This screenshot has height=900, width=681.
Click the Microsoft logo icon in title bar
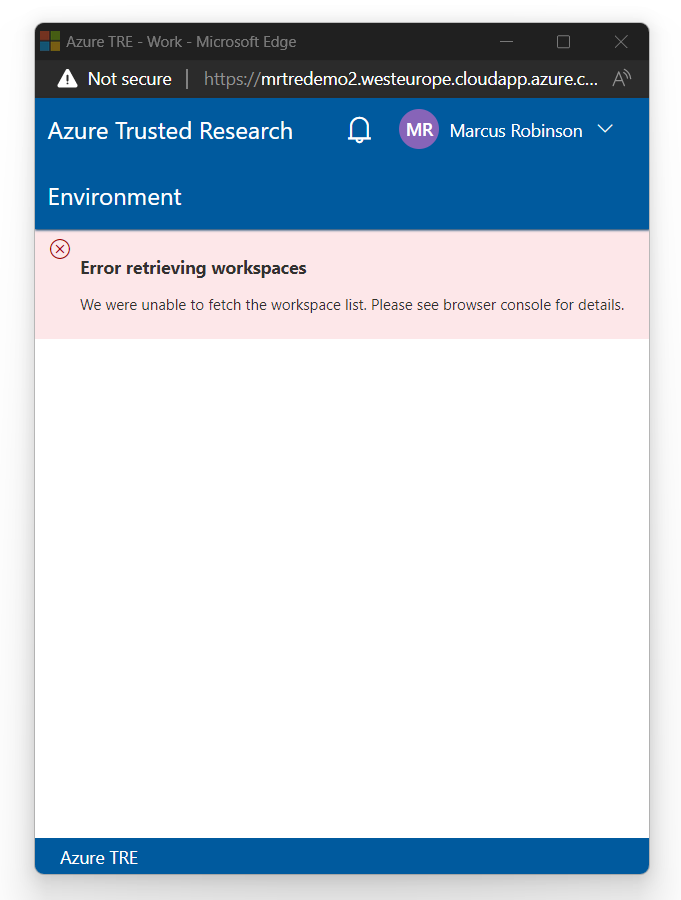pos(49,41)
